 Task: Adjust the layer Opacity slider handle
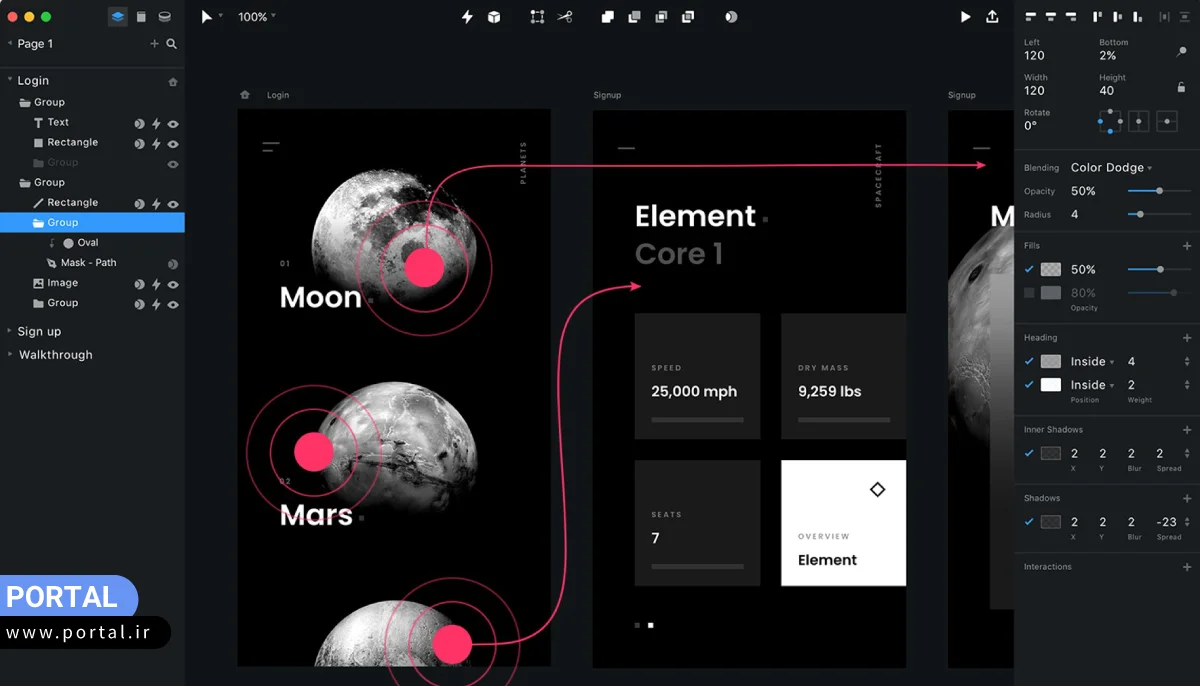1159,191
